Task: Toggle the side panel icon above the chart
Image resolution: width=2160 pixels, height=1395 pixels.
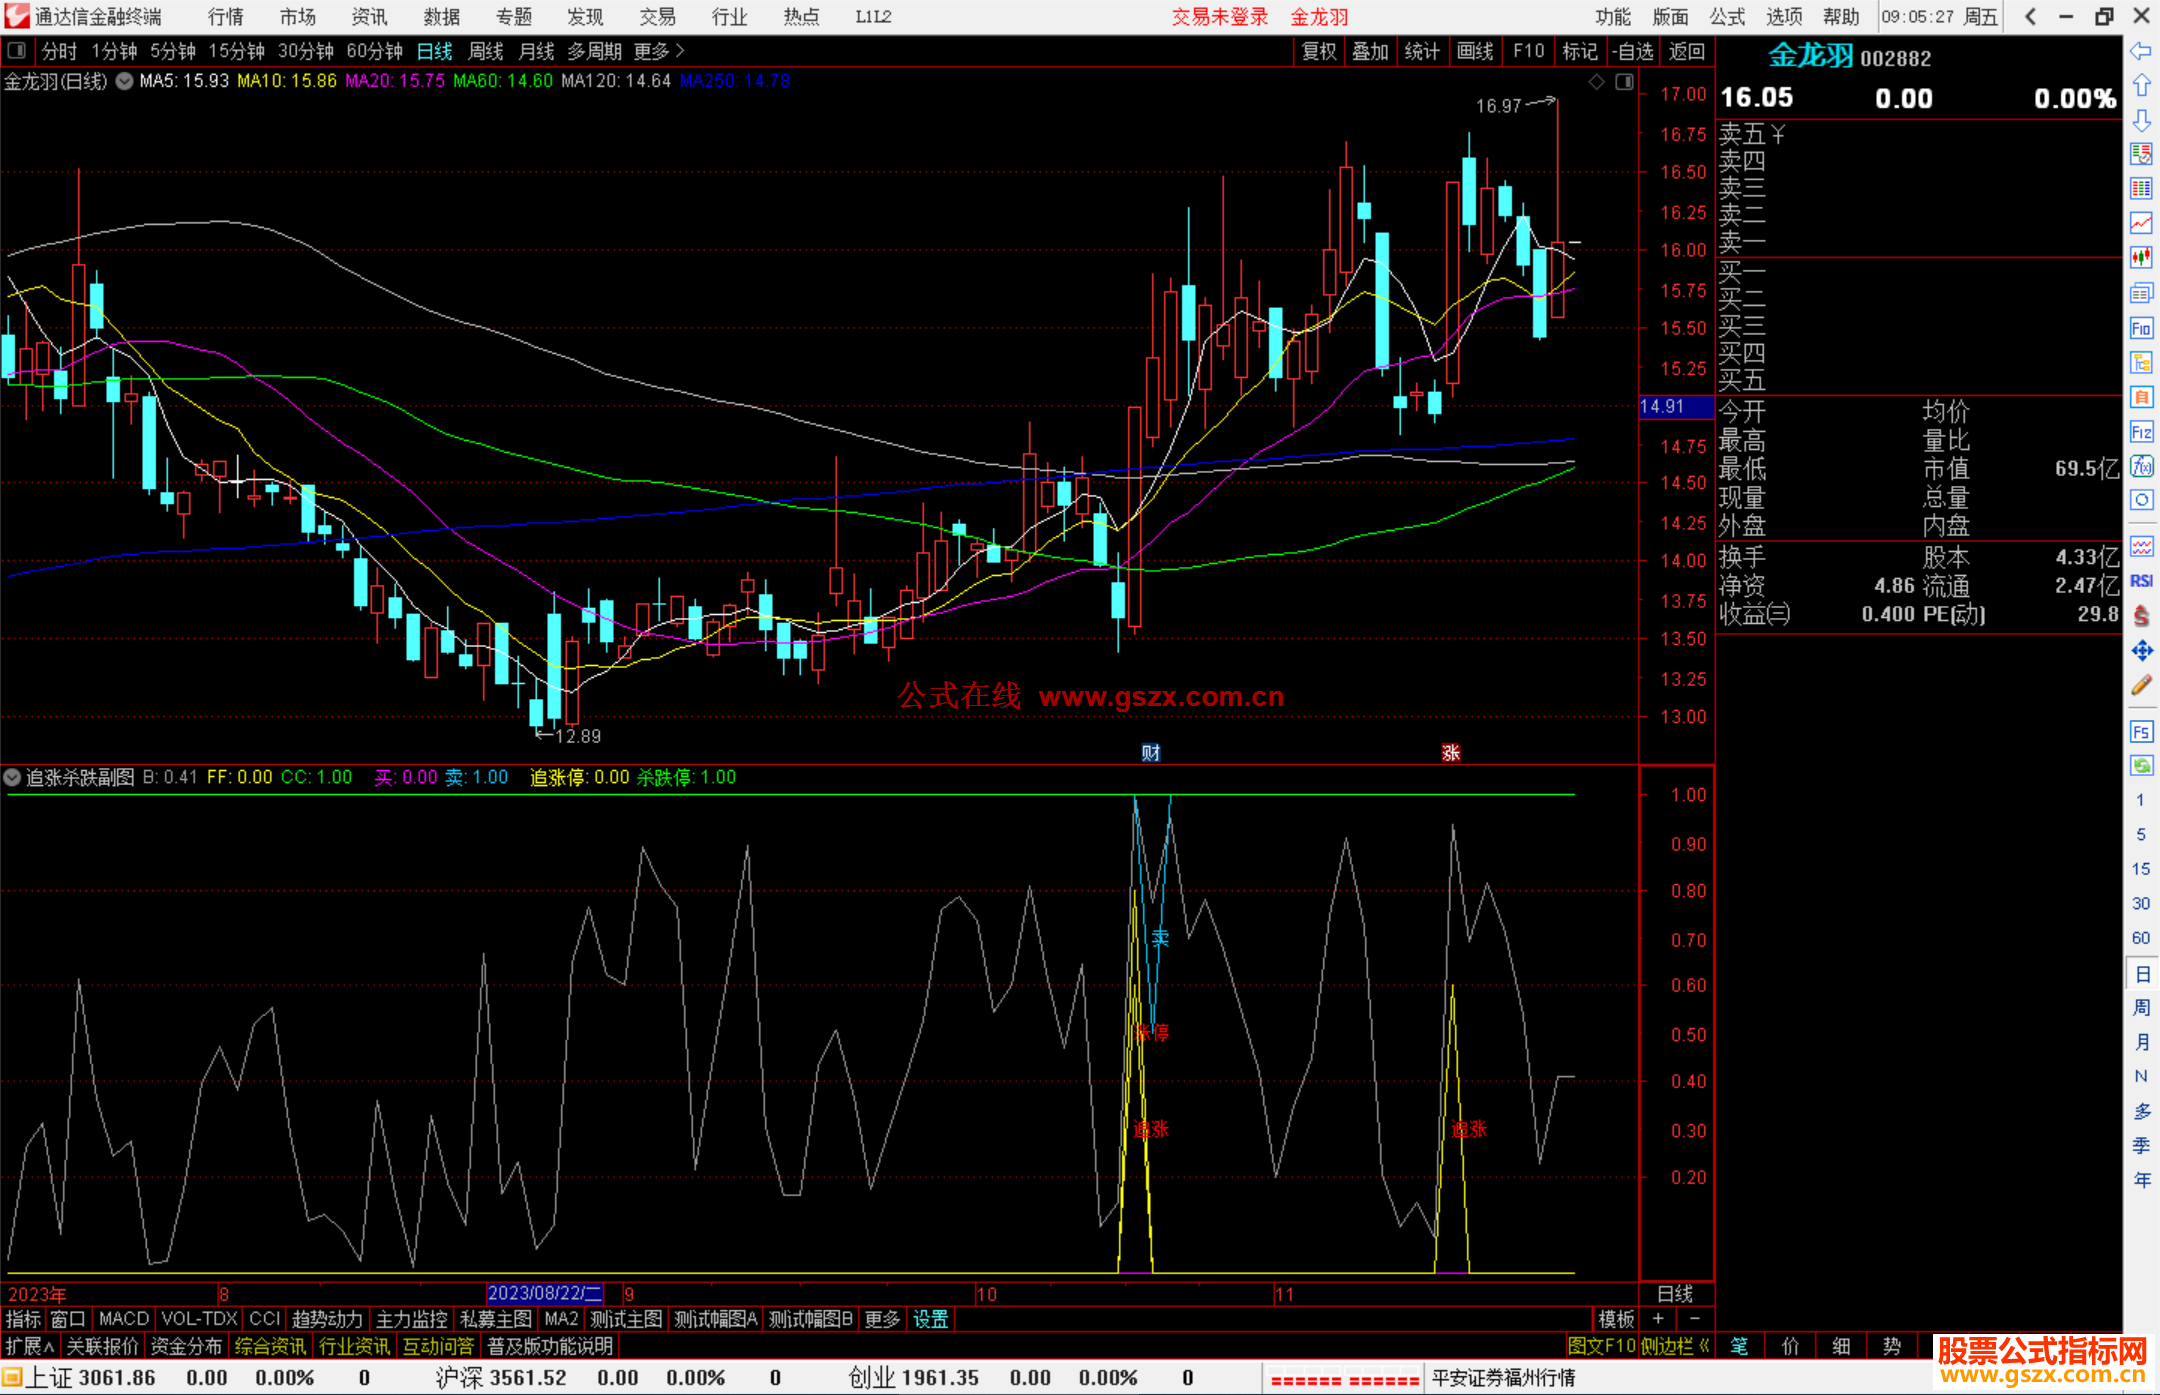Action: pyautogui.click(x=1625, y=82)
